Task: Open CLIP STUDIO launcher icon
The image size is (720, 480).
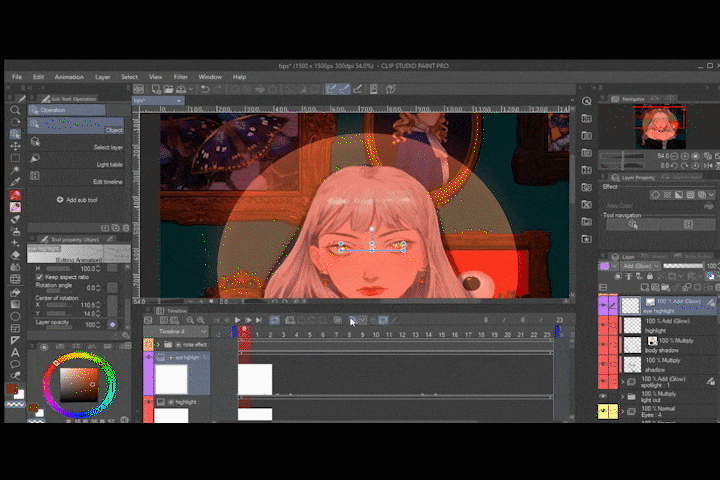Action: 139,89
